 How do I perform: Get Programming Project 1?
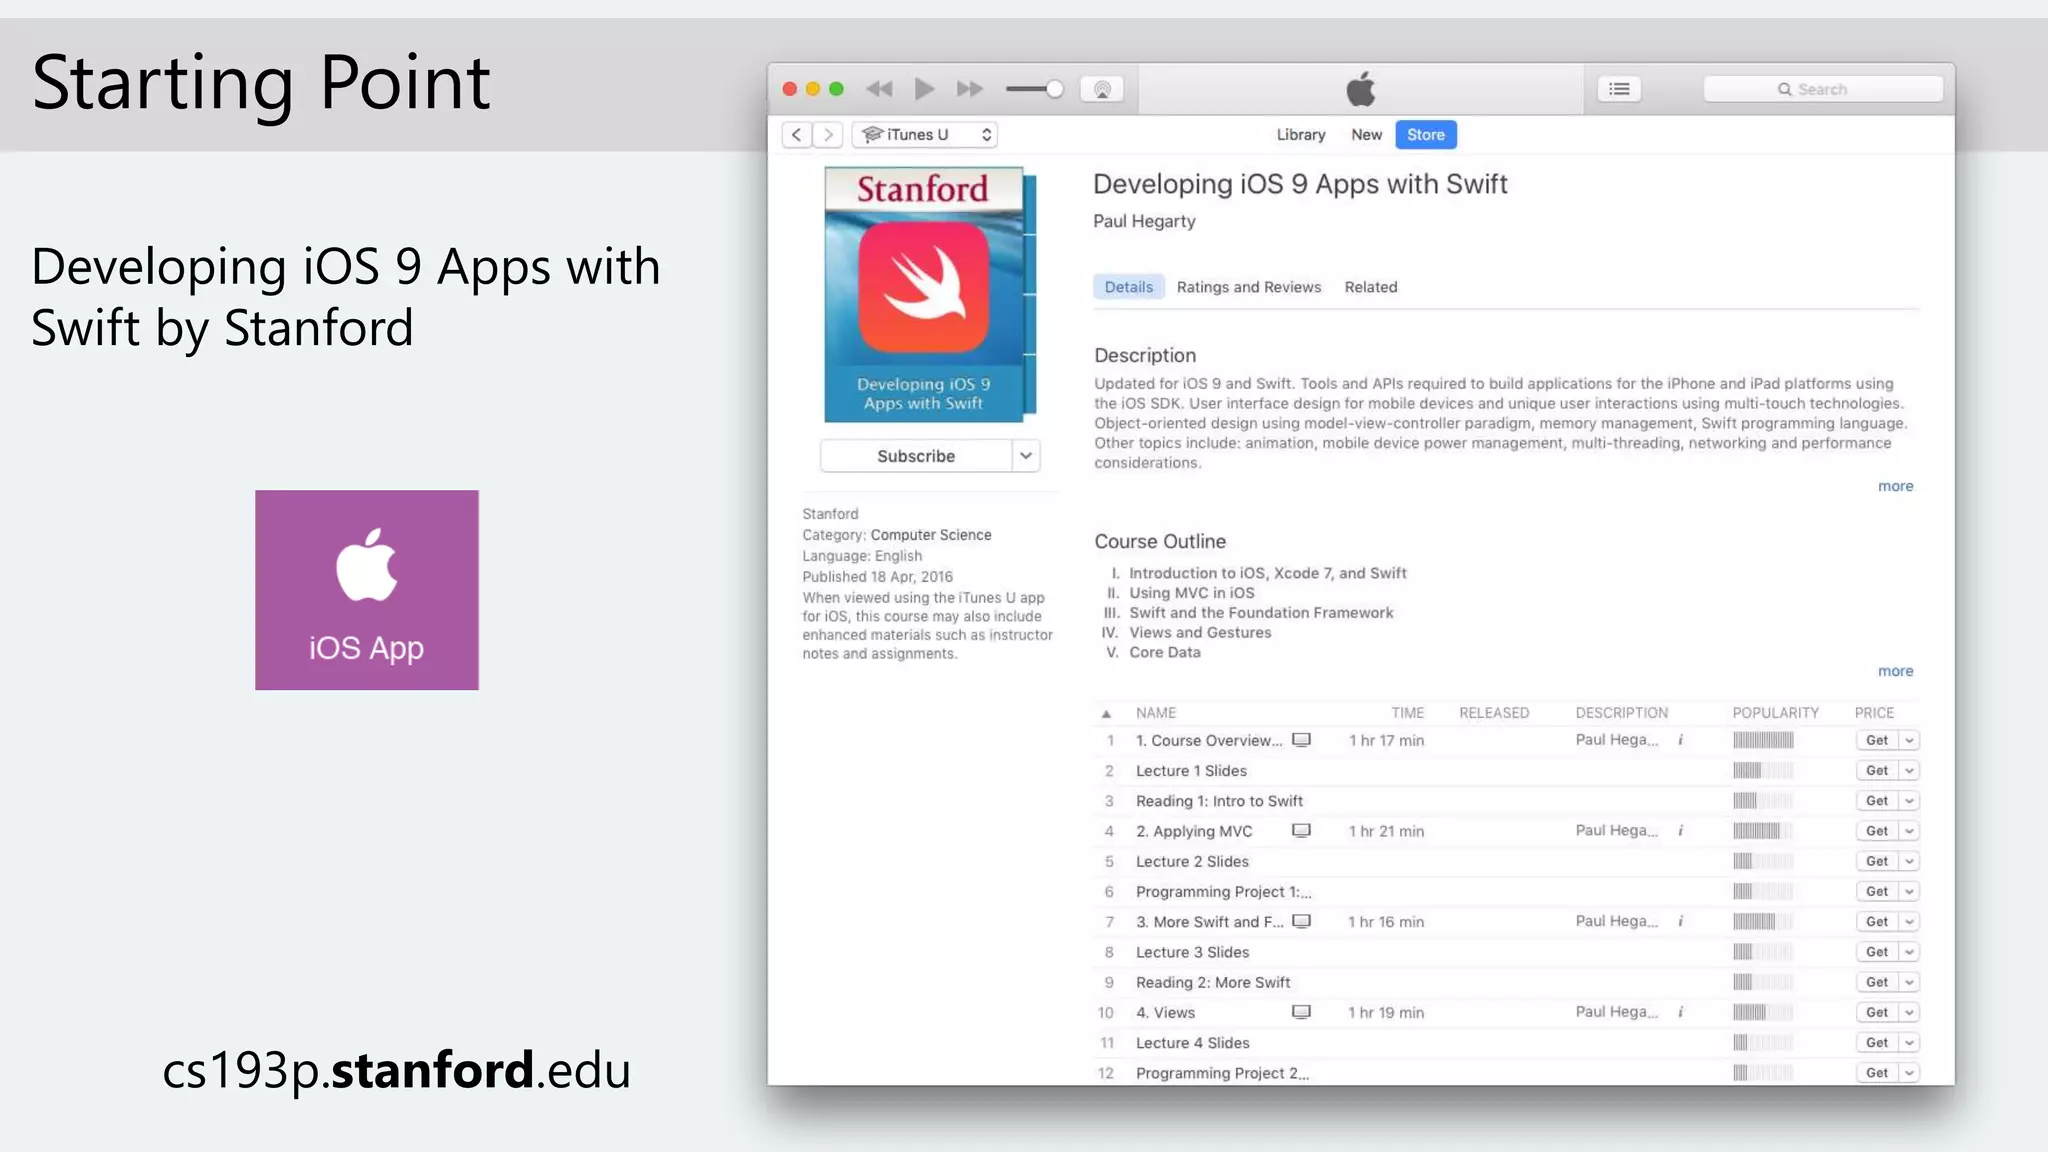[x=1877, y=891]
